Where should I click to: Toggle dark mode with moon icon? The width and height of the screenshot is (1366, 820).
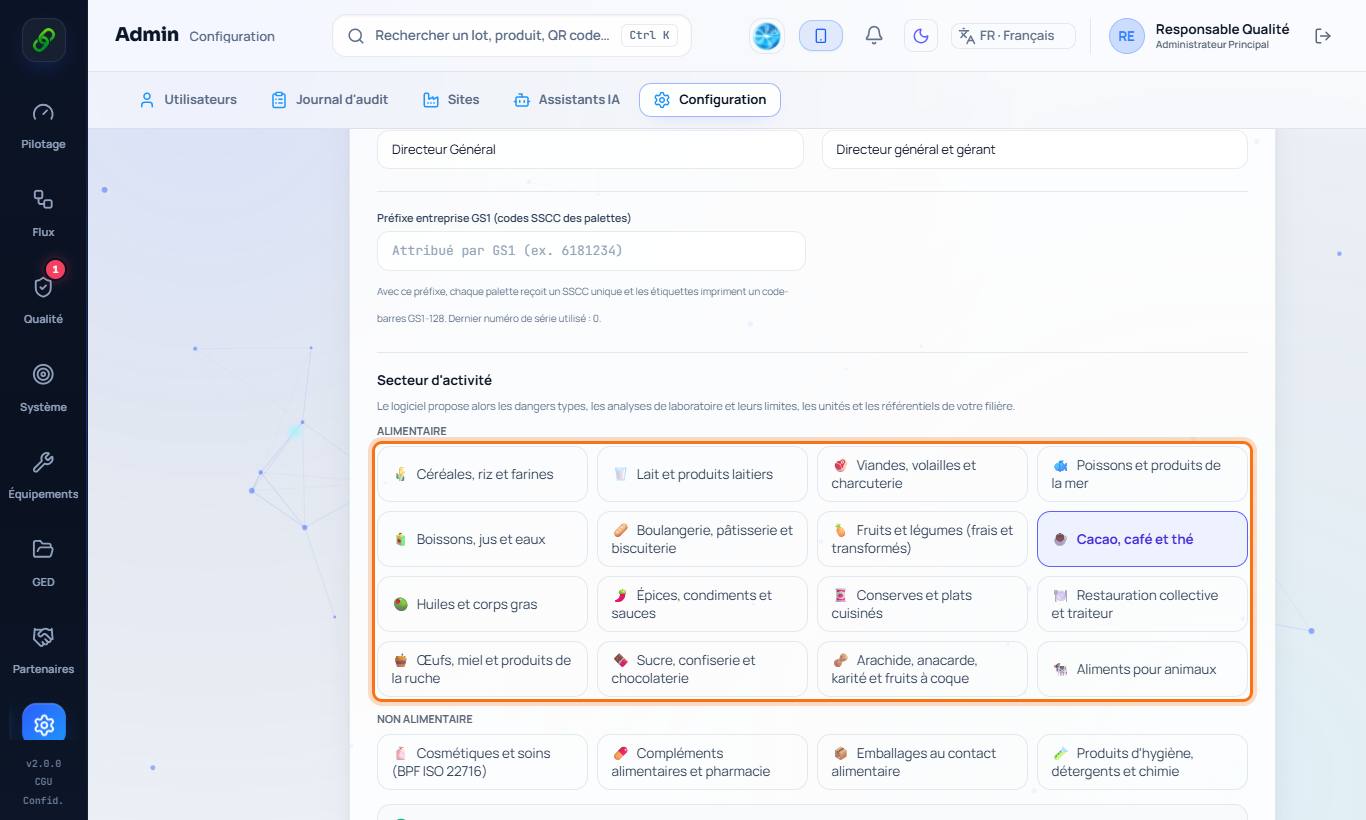tap(921, 36)
